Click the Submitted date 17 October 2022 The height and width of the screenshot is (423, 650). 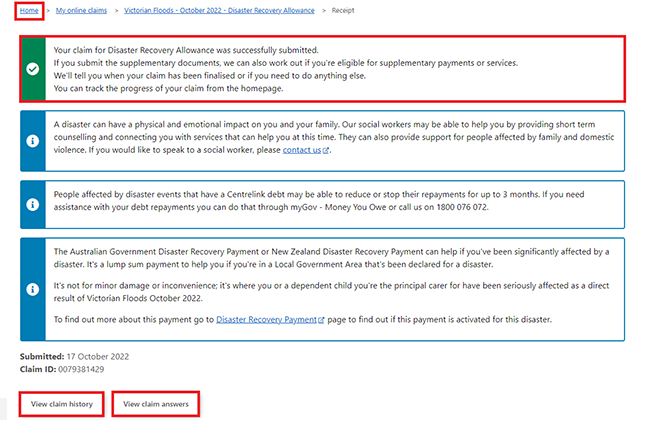(x=98, y=357)
